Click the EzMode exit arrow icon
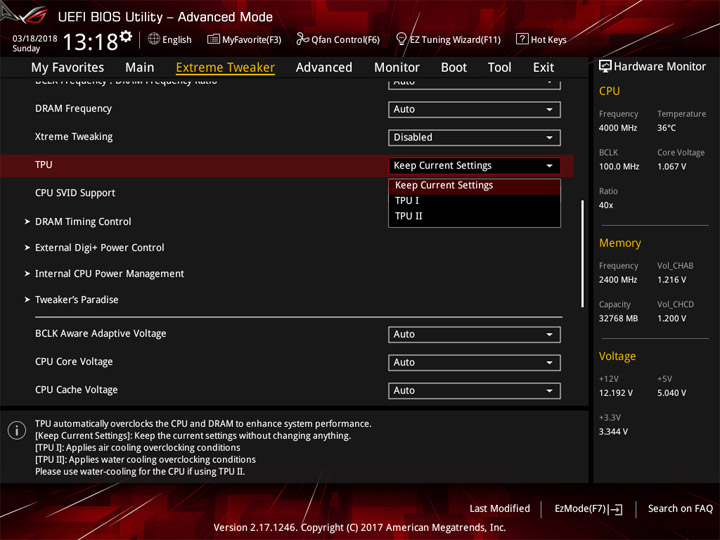This screenshot has width=720, height=540. 616,509
